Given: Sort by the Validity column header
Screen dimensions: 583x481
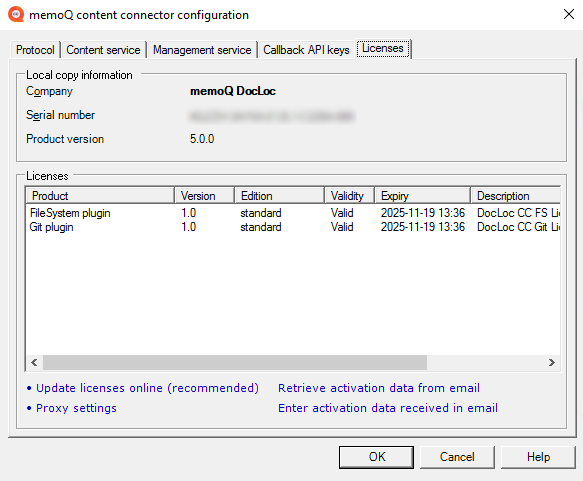Looking at the screenshot, I should [350, 196].
